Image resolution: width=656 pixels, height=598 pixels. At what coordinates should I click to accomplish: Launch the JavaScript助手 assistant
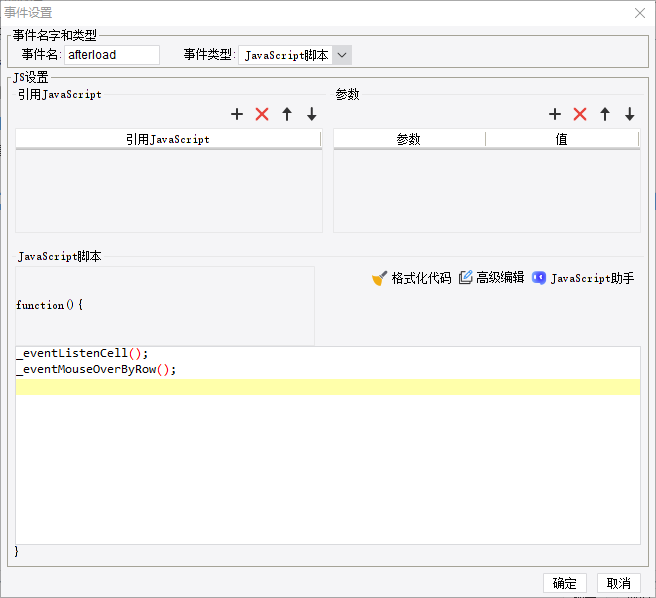(x=592, y=278)
